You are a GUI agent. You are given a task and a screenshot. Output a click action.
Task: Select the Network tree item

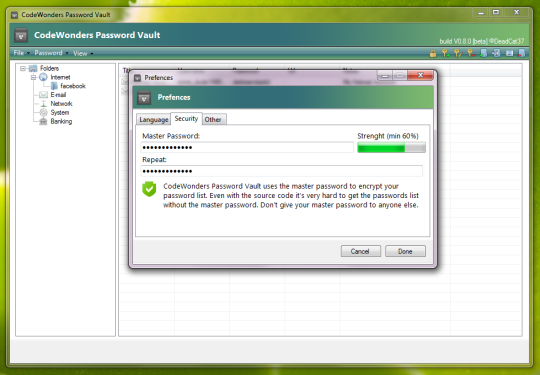pyautogui.click(x=61, y=103)
